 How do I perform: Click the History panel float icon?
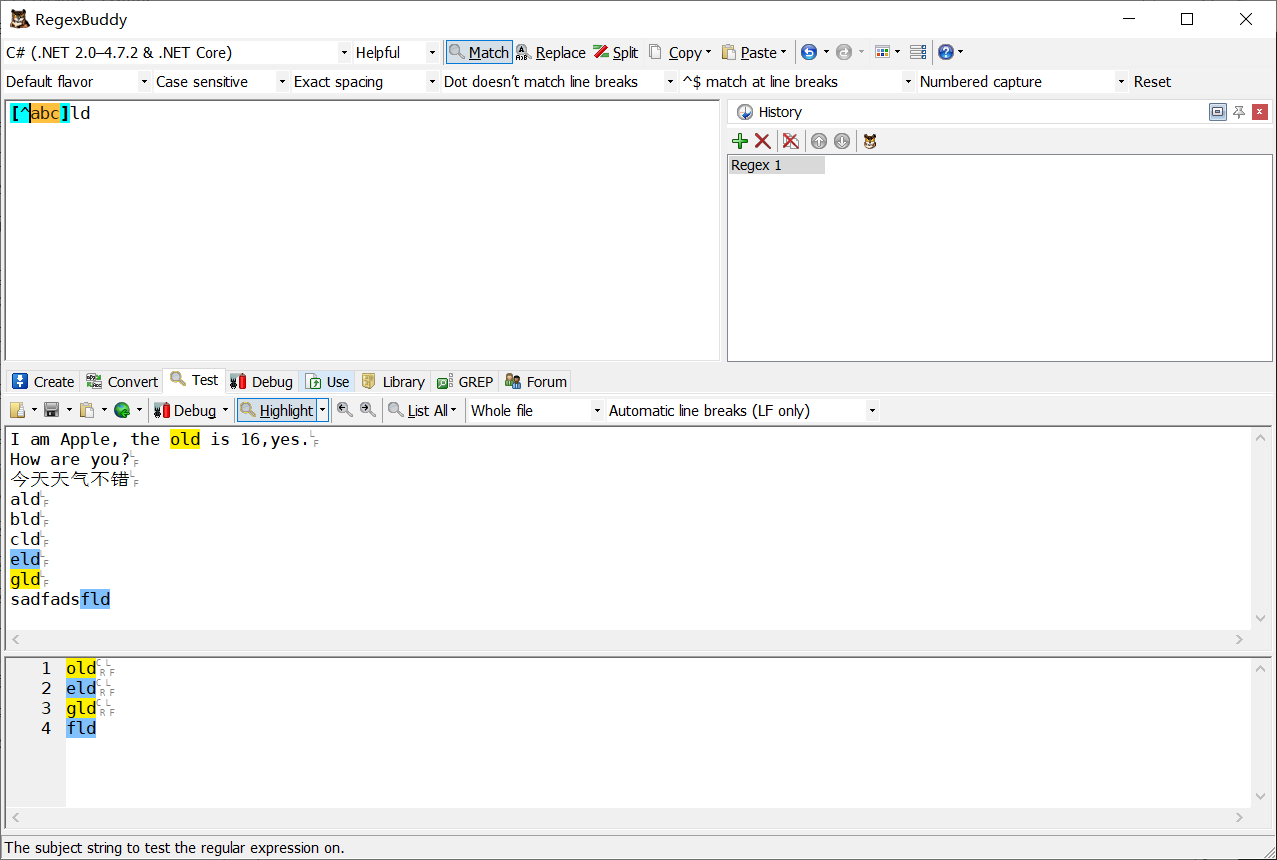coord(1217,112)
